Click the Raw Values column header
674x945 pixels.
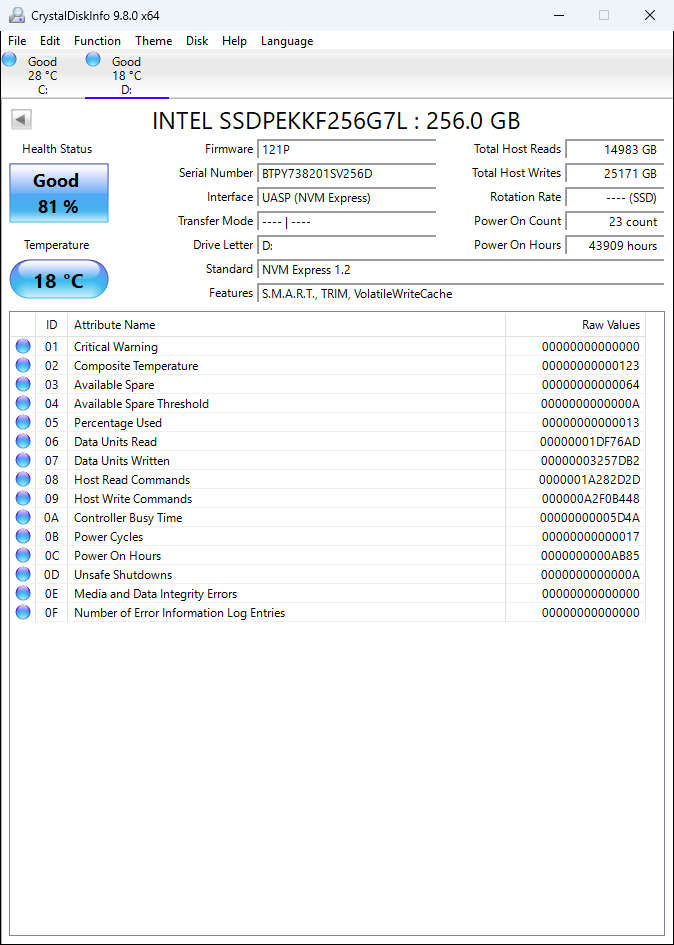[575, 325]
